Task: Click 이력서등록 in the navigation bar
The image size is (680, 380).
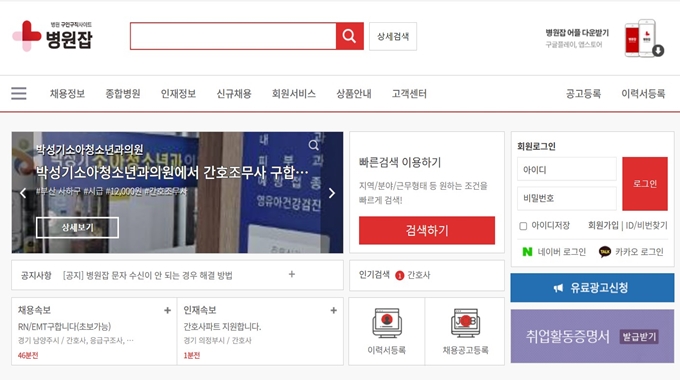Action: point(643,94)
